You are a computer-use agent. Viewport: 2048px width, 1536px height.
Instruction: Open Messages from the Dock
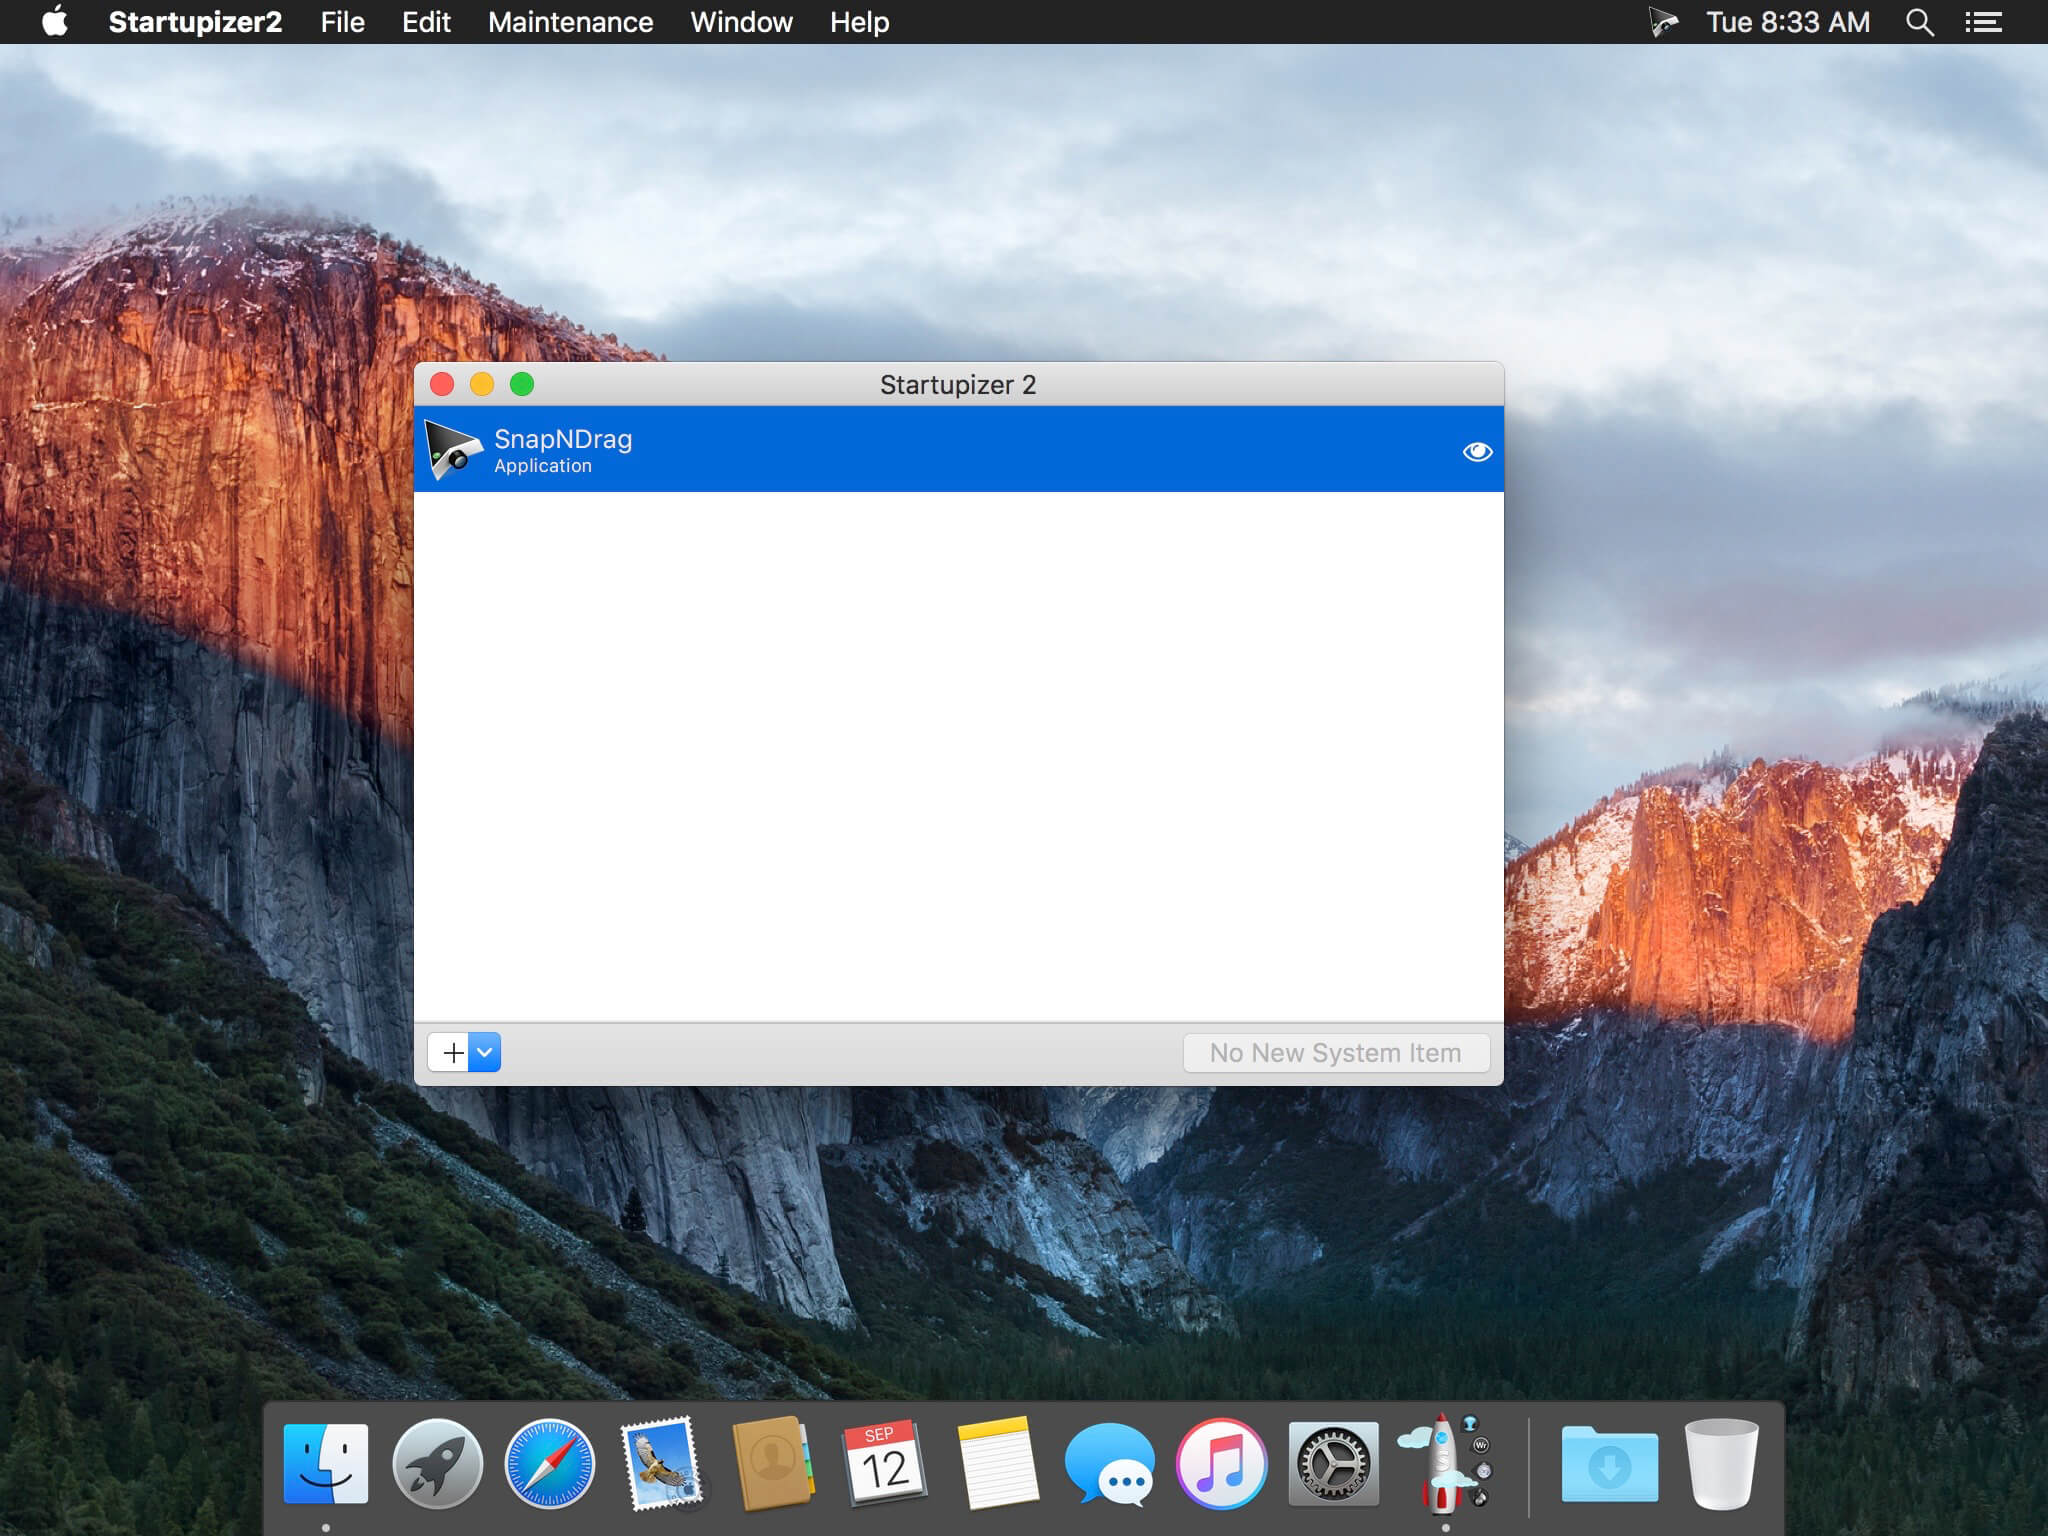pyautogui.click(x=1109, y=1465)
